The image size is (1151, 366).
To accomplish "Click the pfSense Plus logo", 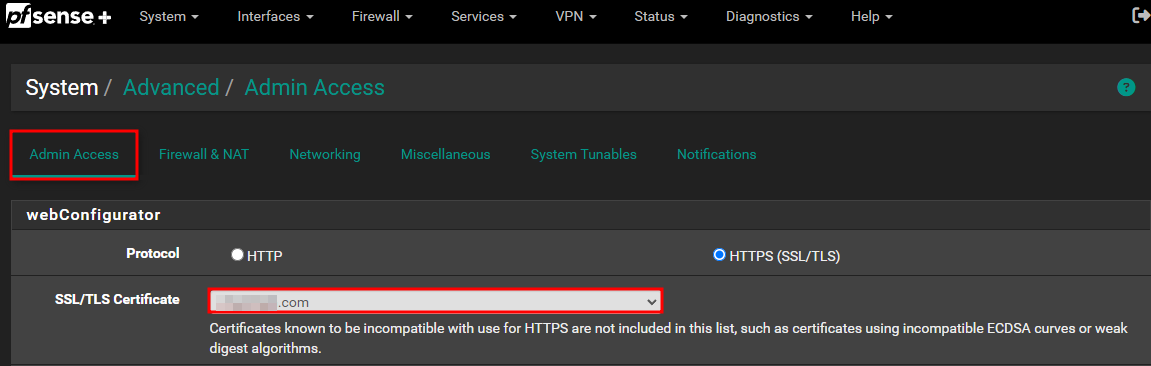I will (59, 16).
